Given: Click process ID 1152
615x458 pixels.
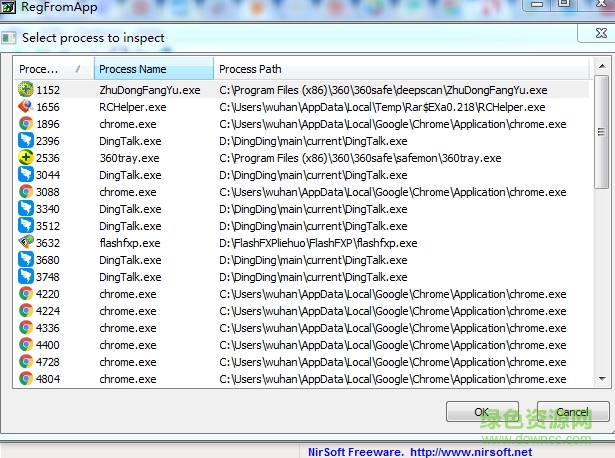Looking at the screenshot, I should [x=48, y=90].
